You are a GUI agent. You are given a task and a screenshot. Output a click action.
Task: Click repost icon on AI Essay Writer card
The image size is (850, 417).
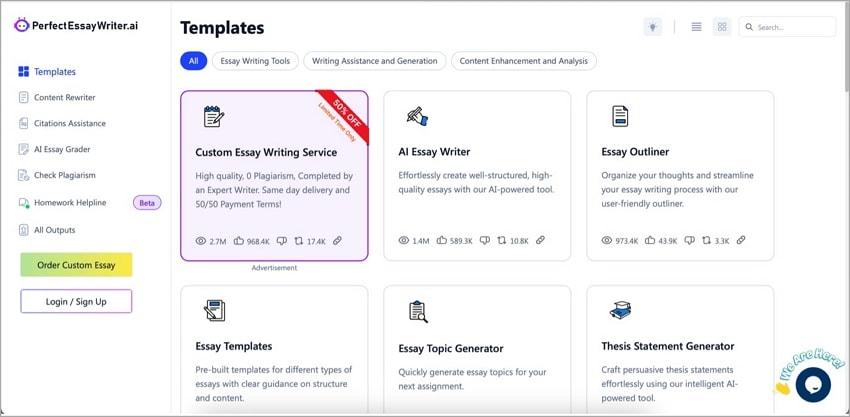(x=501, y=240)
